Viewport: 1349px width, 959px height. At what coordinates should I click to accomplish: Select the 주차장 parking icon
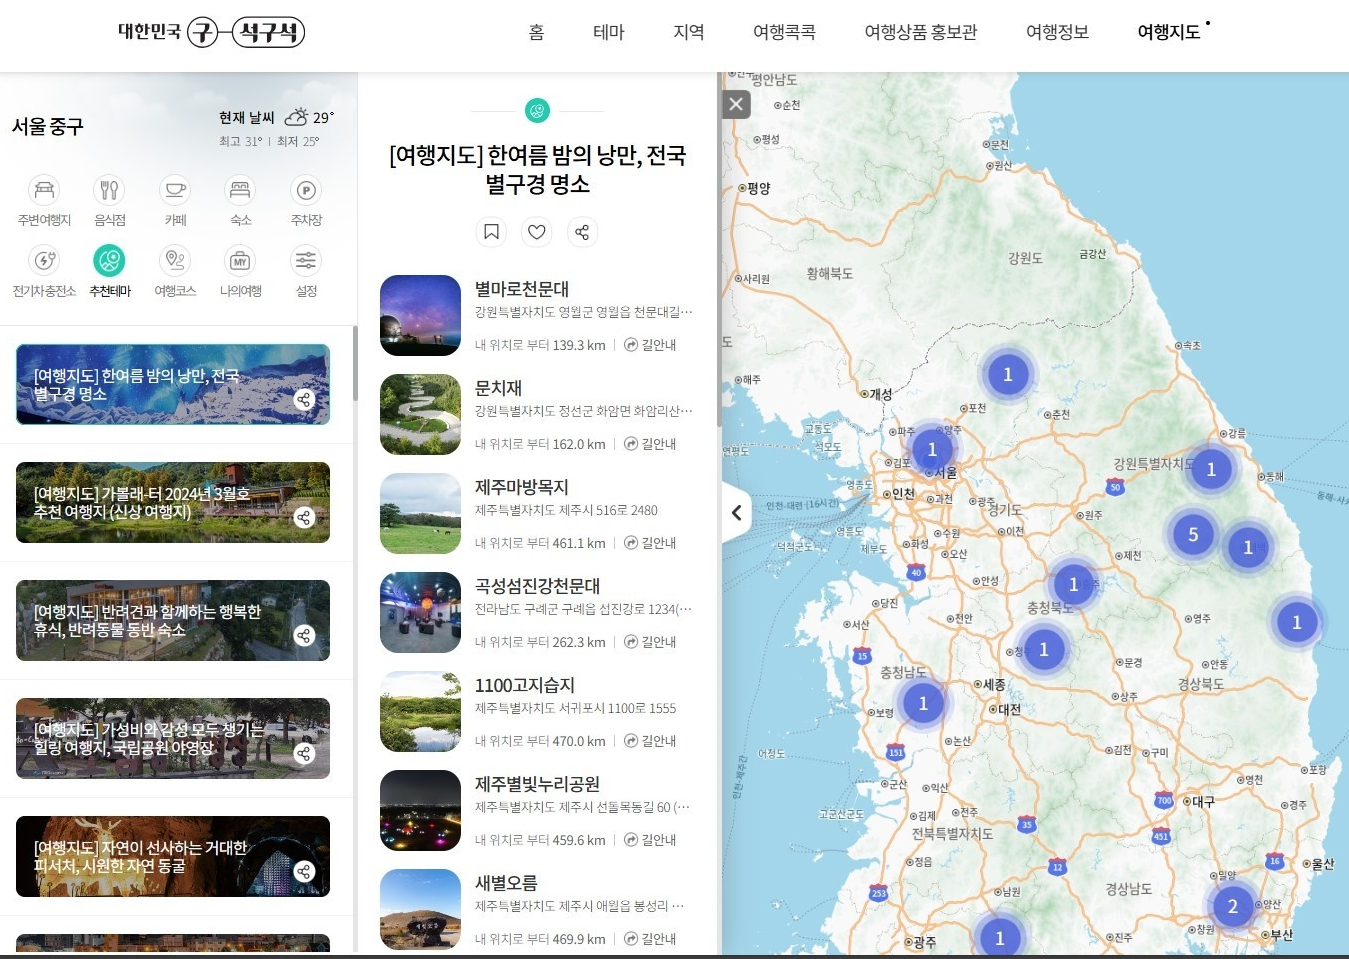[x=306, y=190]
